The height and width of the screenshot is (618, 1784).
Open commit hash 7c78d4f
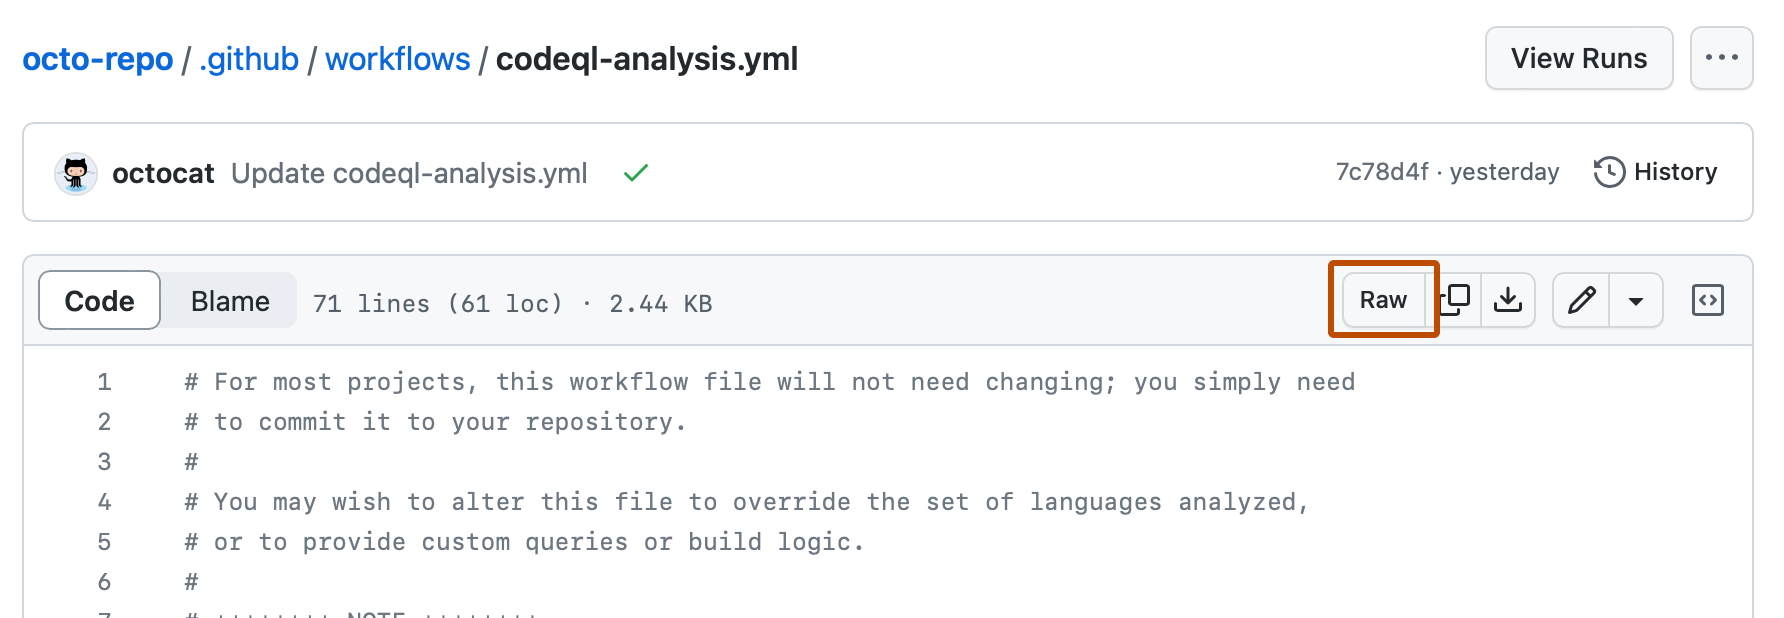pyautogui.click(x=1382, y=172)
